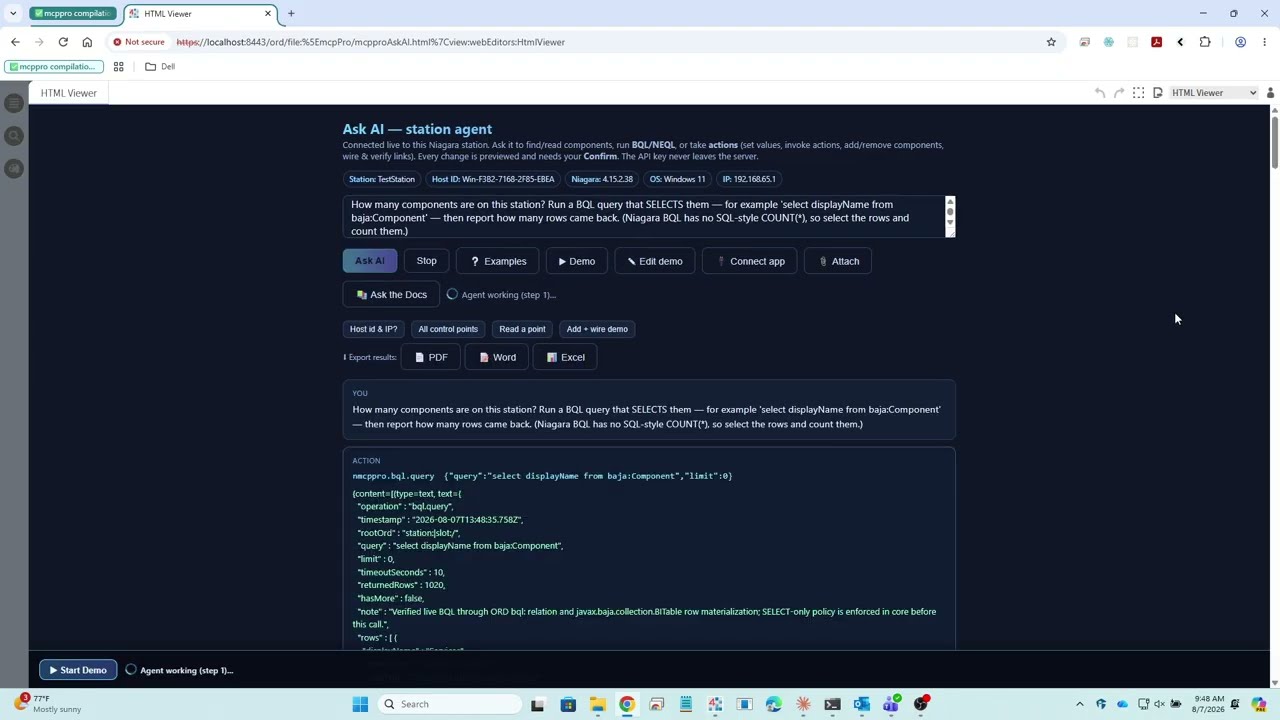
Task: Export results as Excel
Action: pos(565,357)
